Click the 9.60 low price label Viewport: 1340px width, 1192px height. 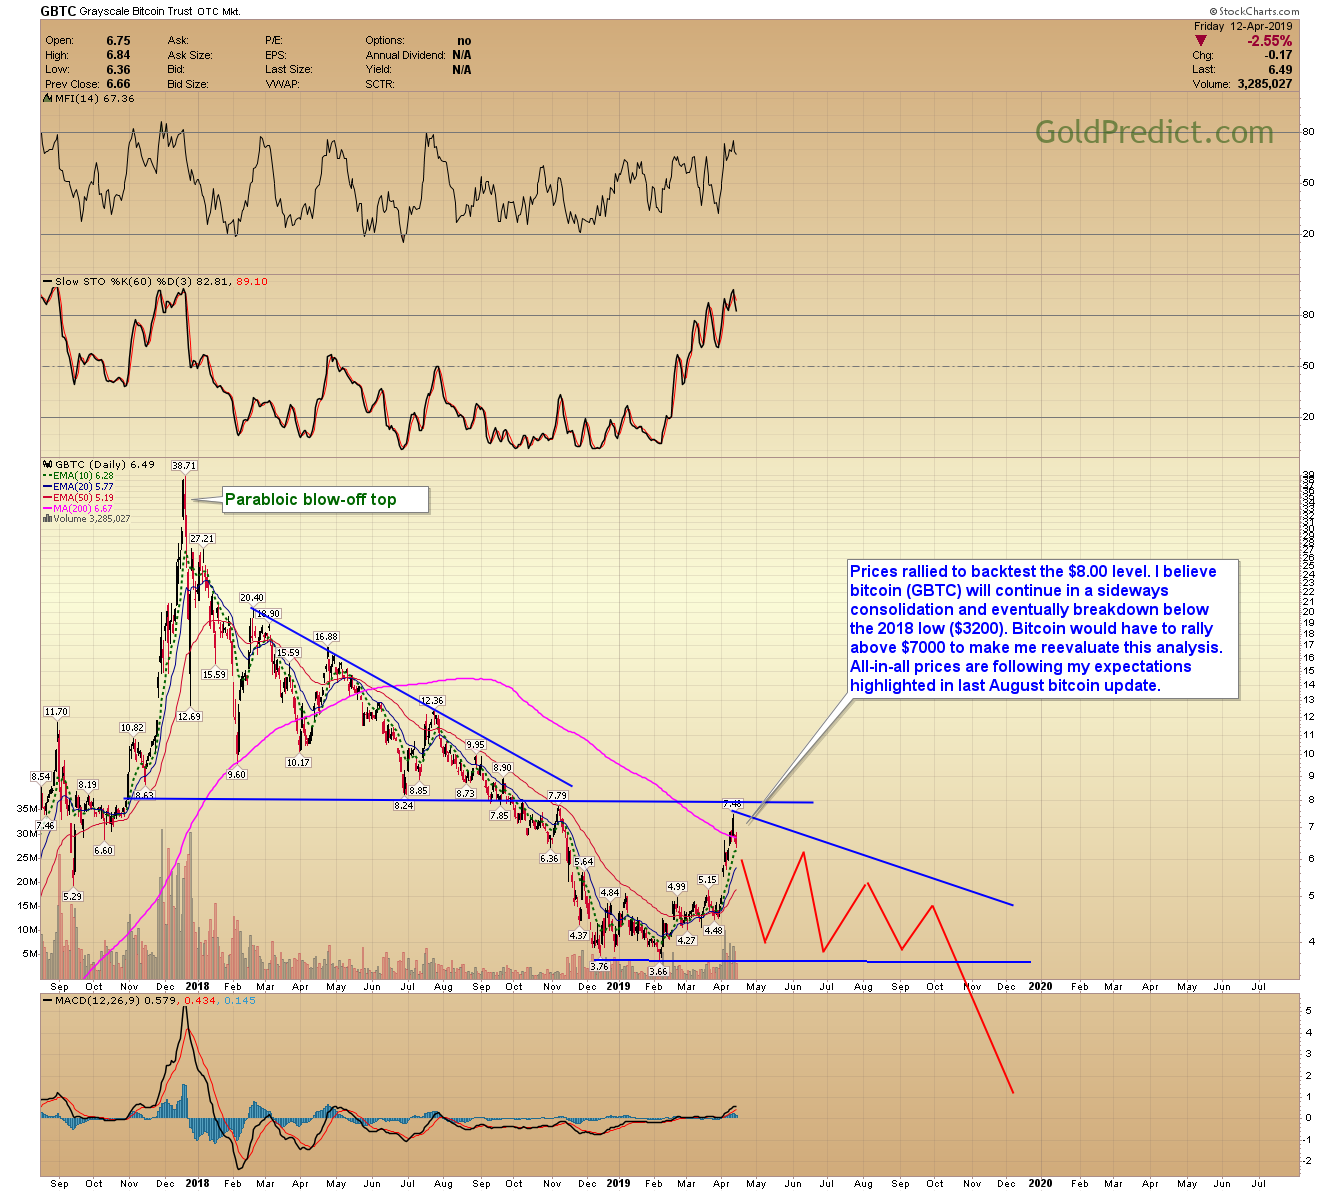pos(237,775)
